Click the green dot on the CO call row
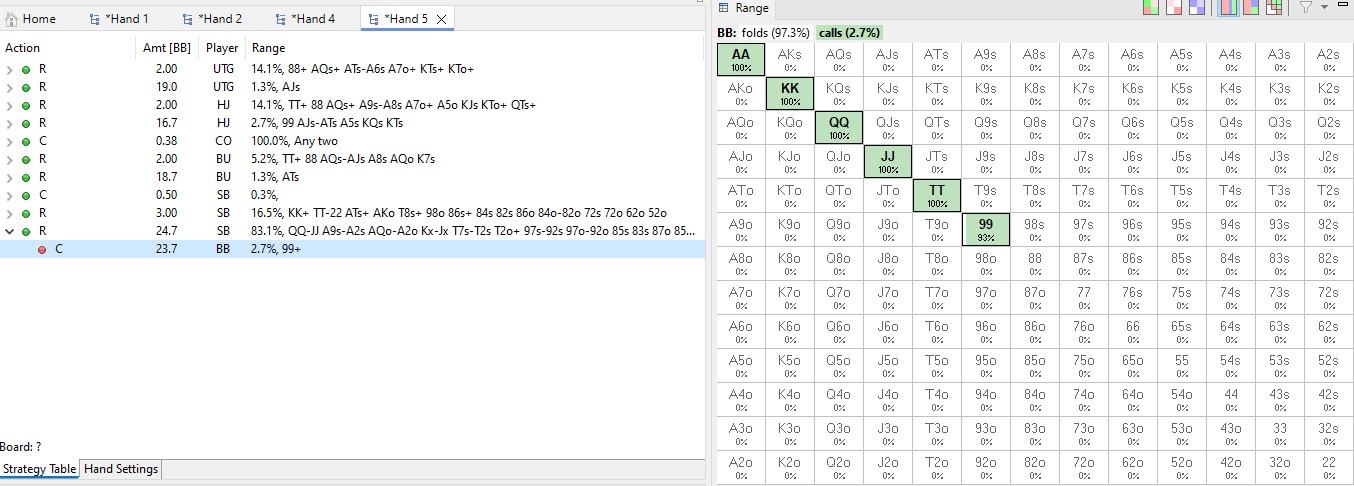 tap(26, 141)
